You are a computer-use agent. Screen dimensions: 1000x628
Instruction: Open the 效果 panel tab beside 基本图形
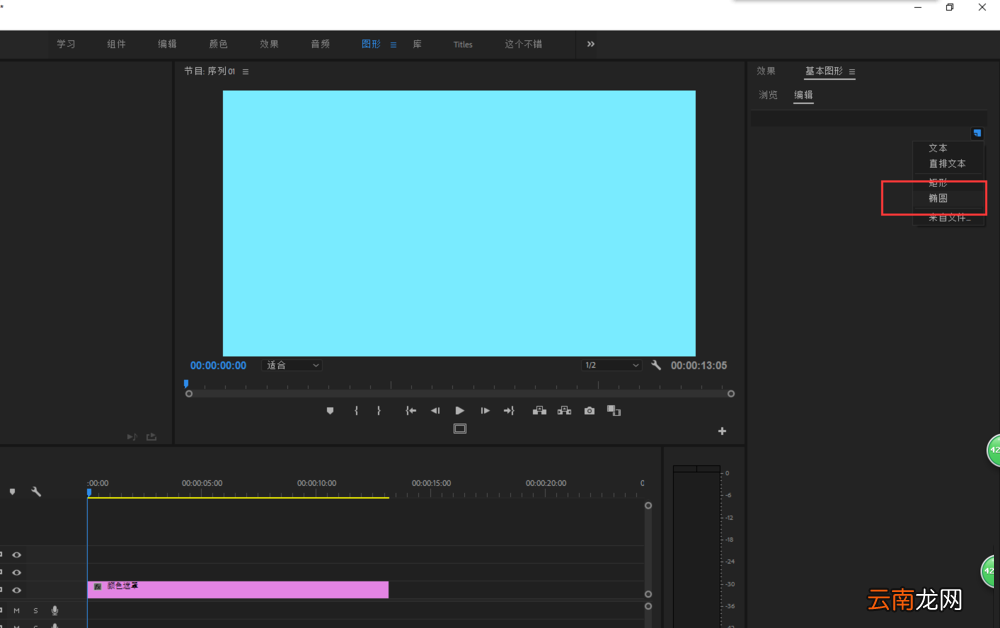(x=766, y=71)
